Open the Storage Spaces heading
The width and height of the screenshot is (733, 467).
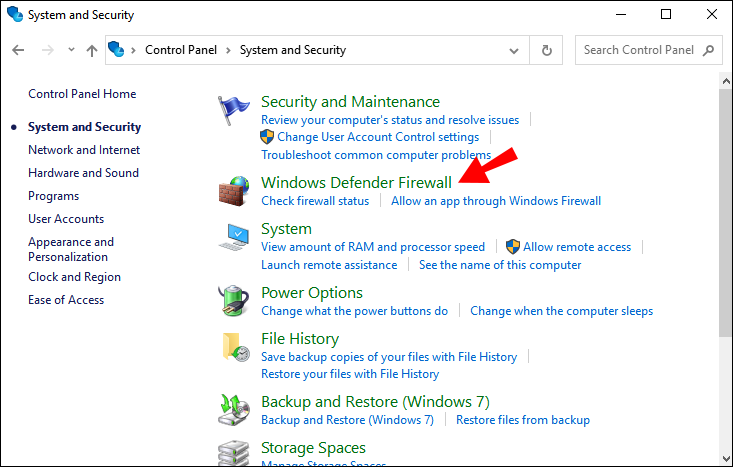[x=313, y=448]
